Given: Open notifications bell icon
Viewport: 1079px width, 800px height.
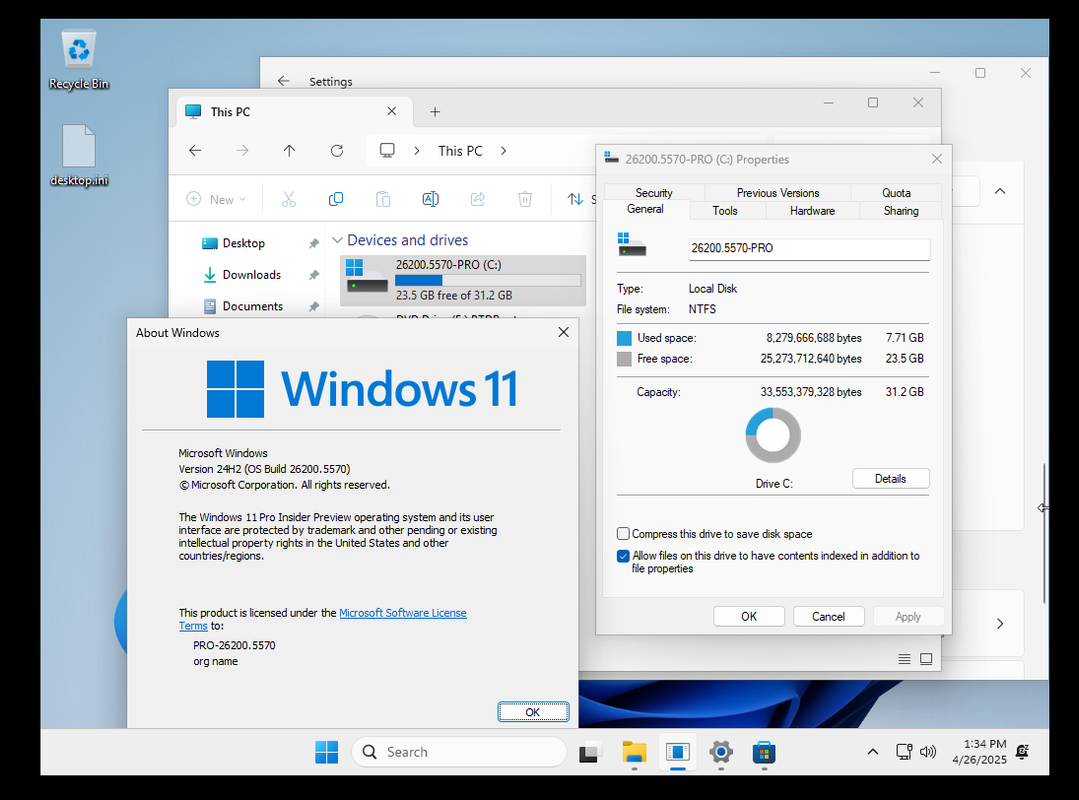Looking at the screenshot, I should click(x=1023, y=752).
